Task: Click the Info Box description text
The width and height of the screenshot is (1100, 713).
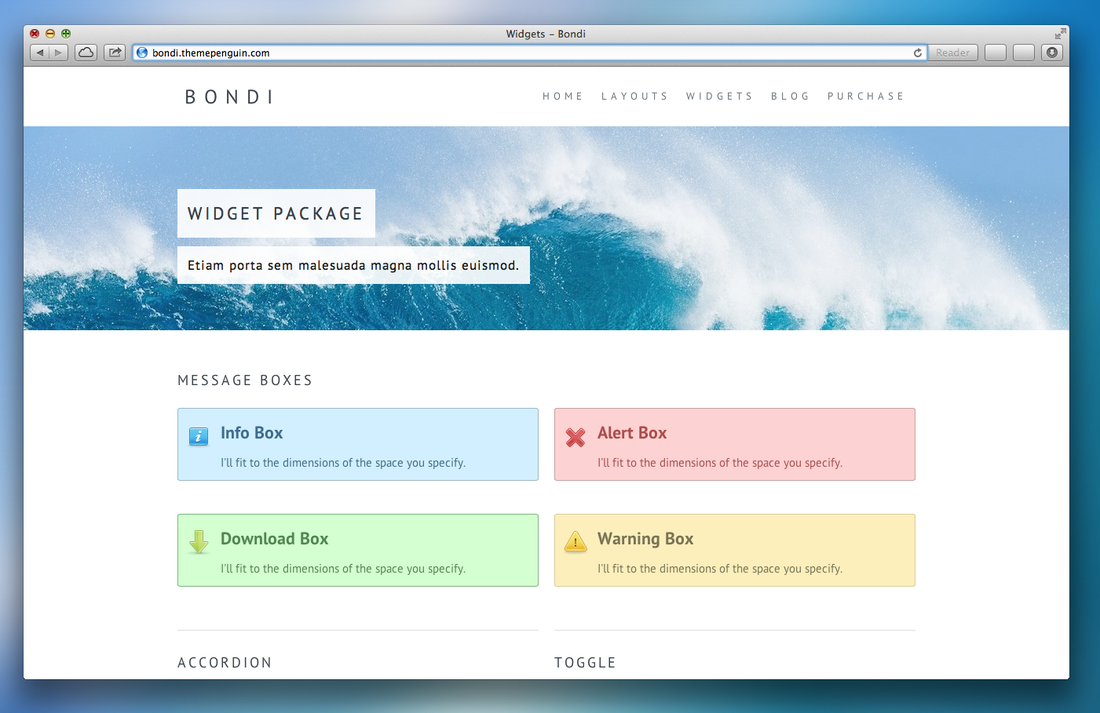Action: [343, 463]
